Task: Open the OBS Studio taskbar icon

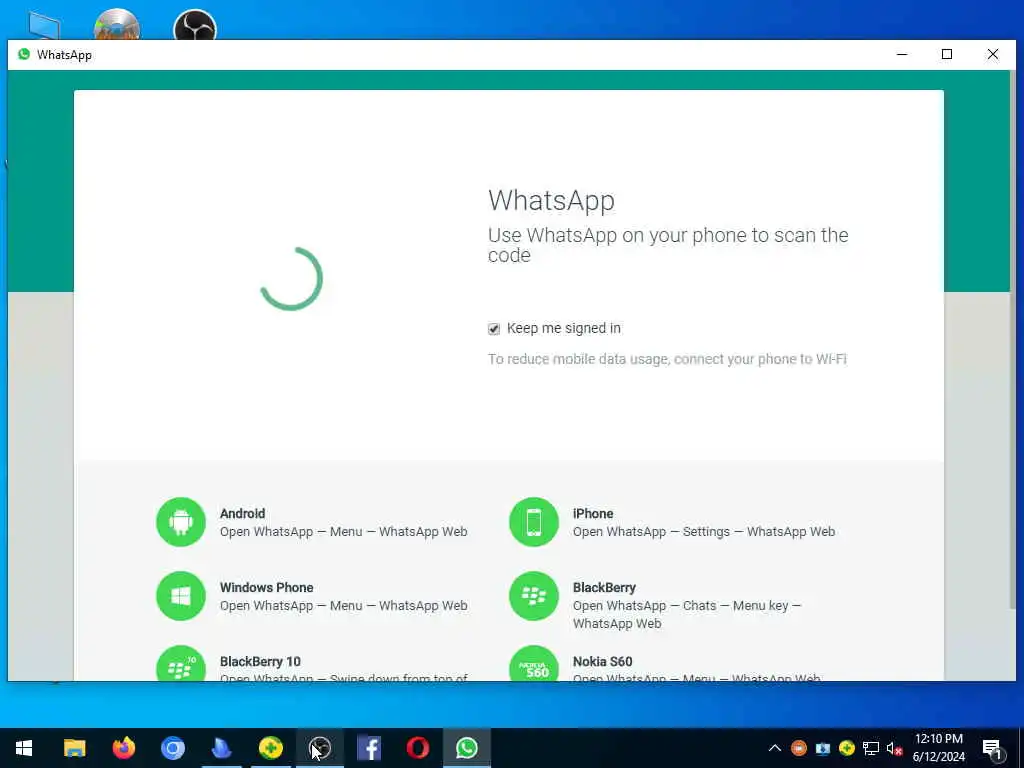Action: pyautogui.click(x=319, y=748)
